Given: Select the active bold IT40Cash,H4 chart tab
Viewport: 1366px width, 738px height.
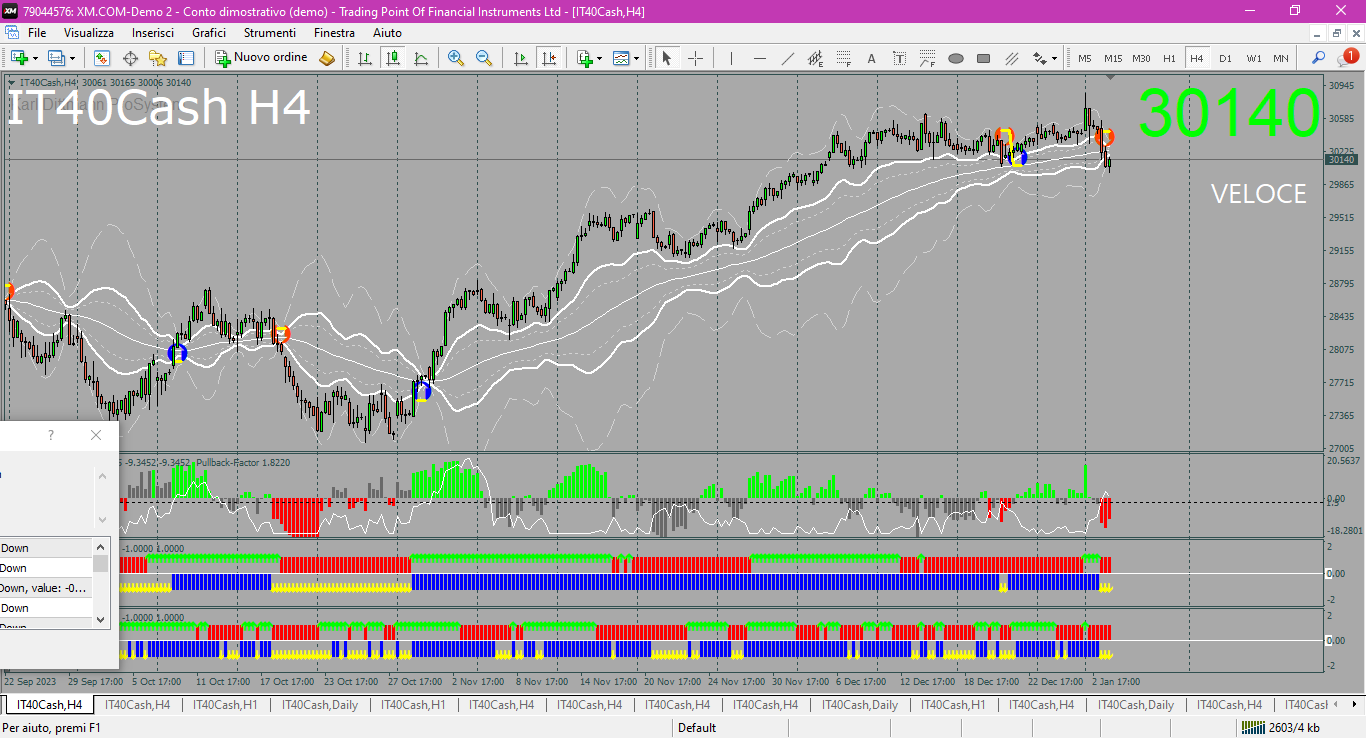Looking at the screenshot, I should pos(49,705).
